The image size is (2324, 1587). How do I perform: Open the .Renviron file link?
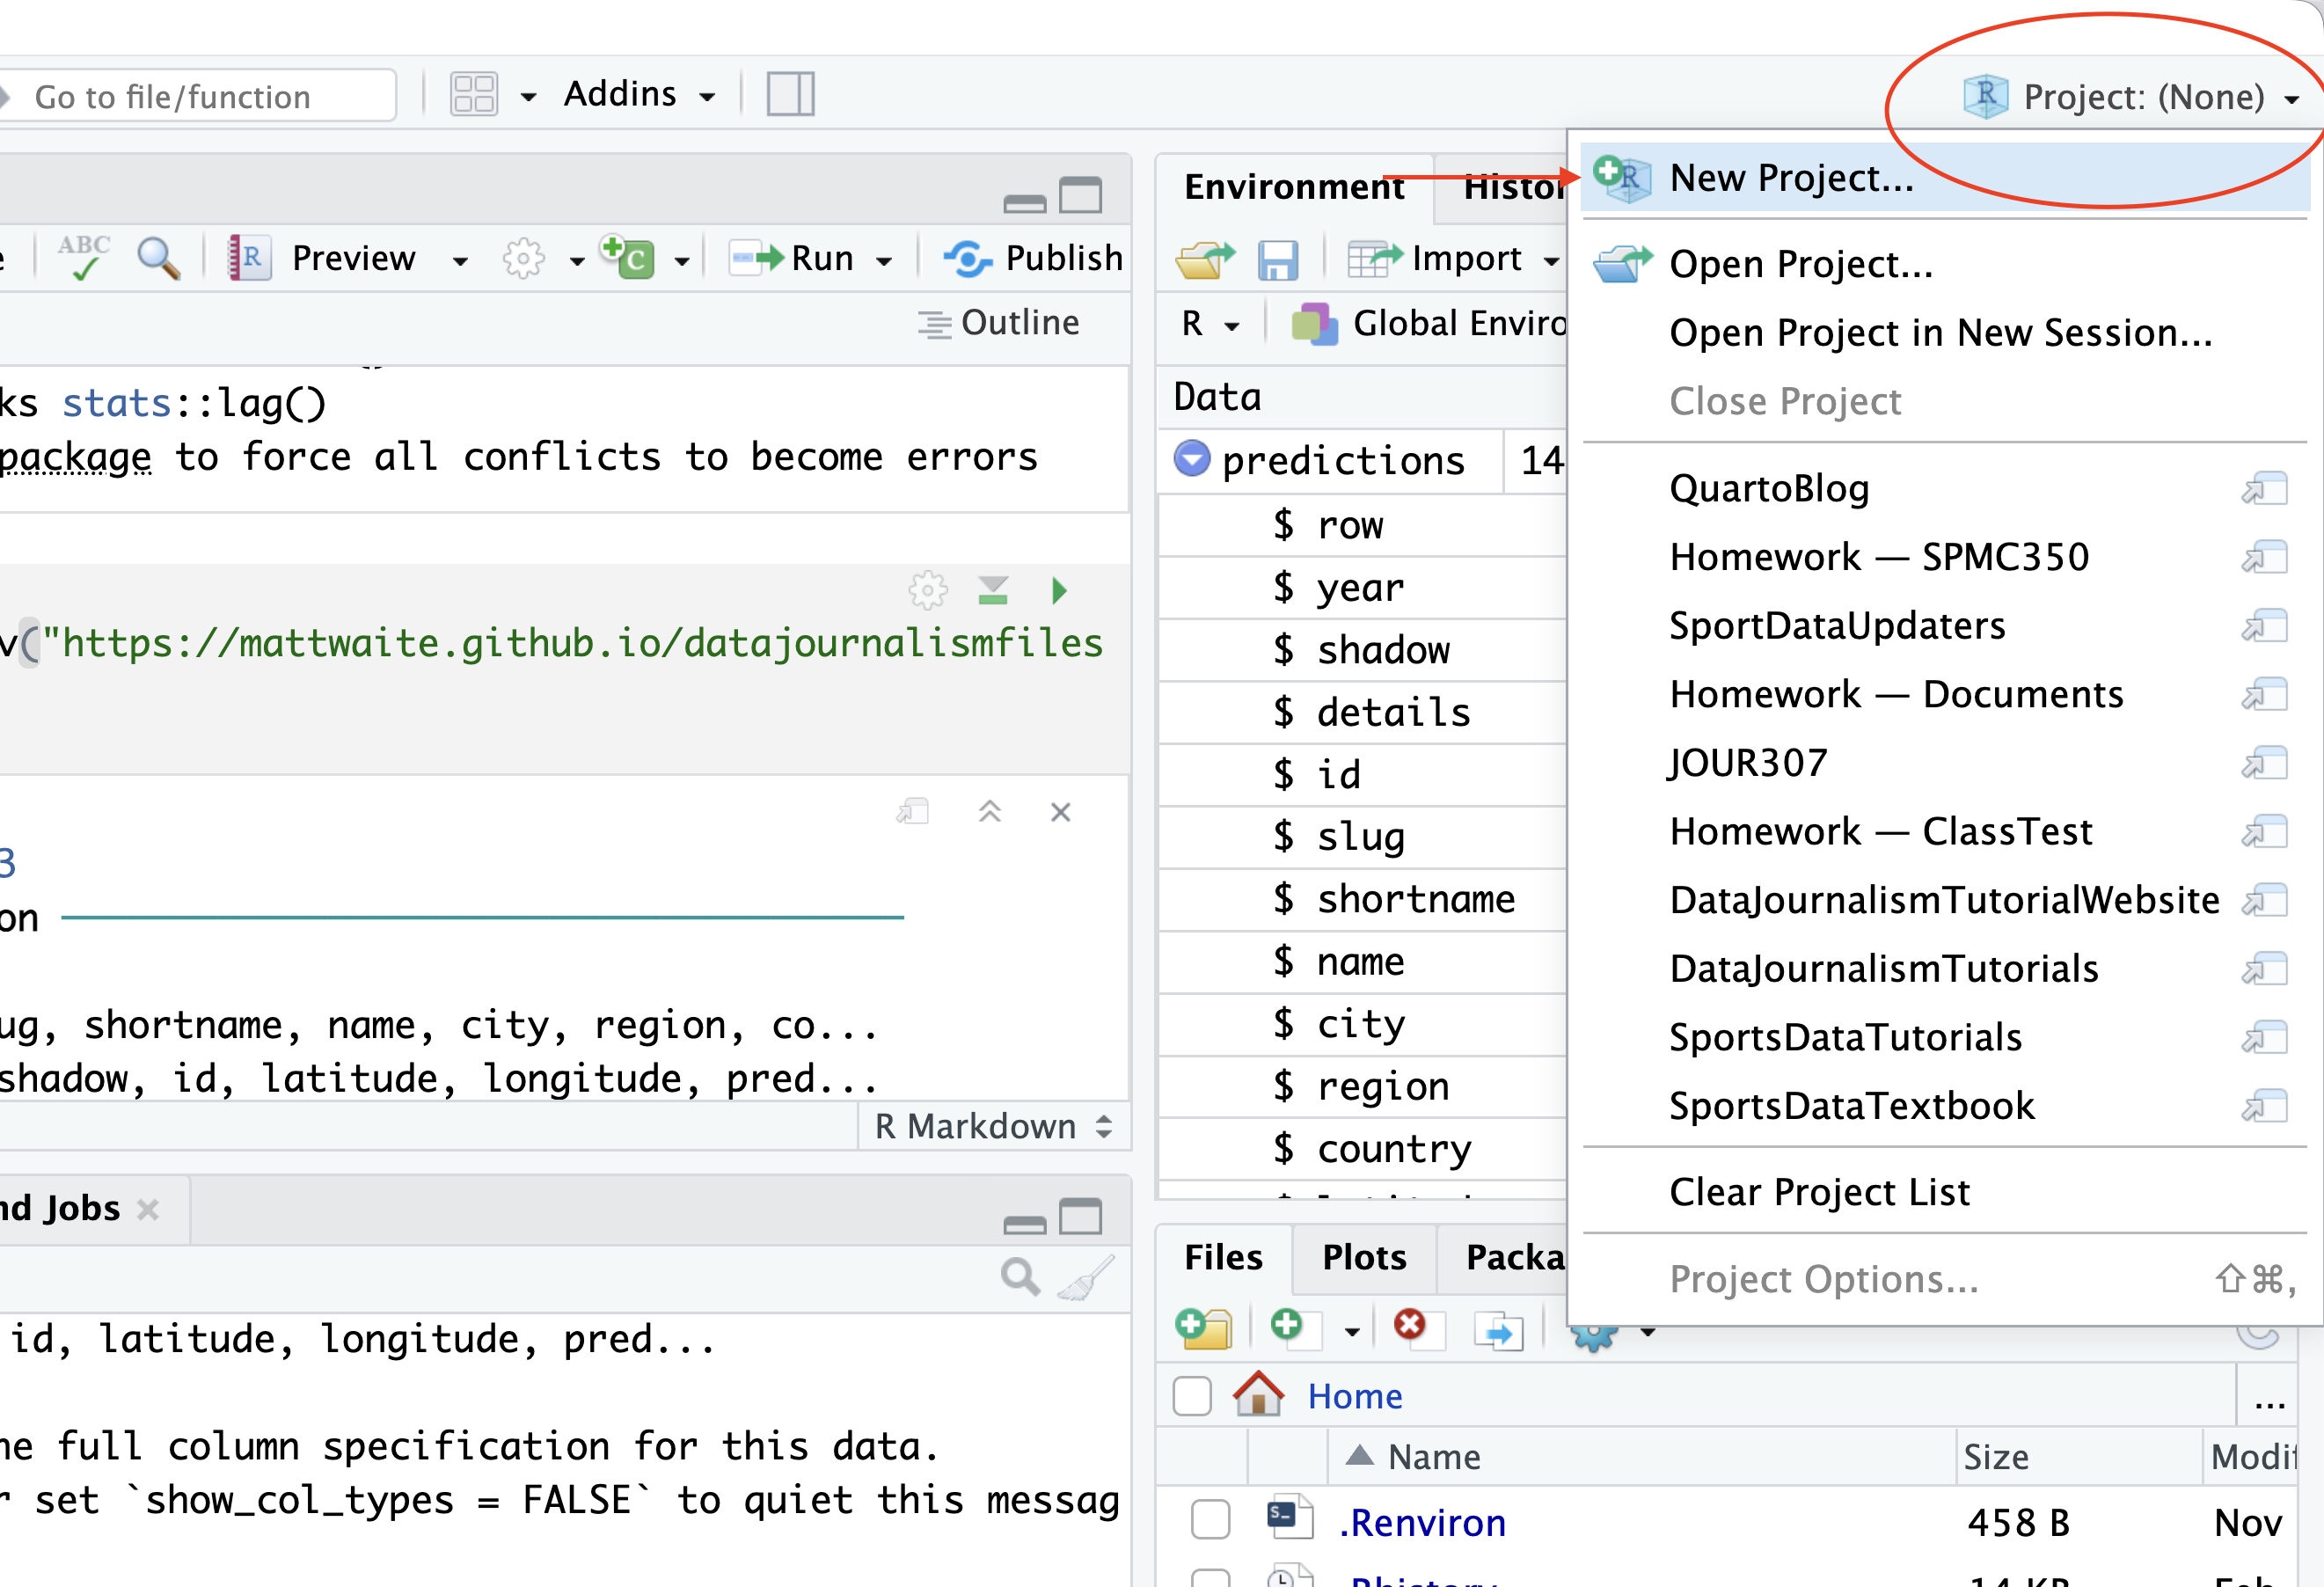coord(1422,1522)
